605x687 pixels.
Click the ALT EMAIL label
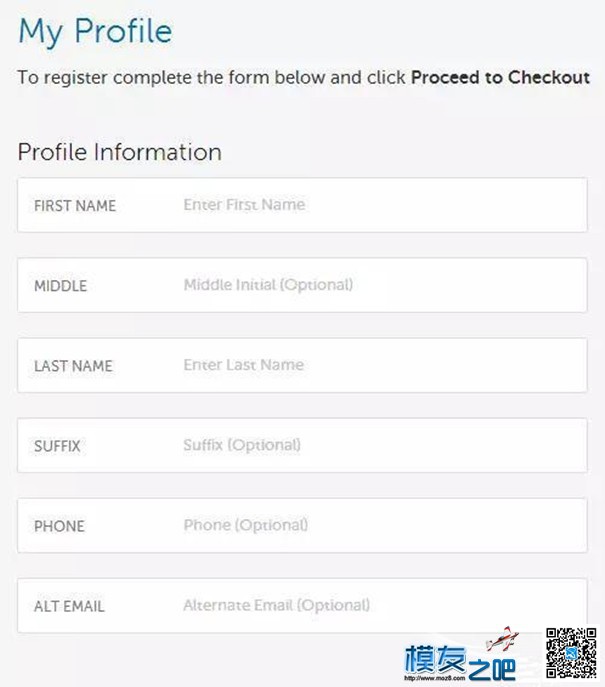point(69,606)
